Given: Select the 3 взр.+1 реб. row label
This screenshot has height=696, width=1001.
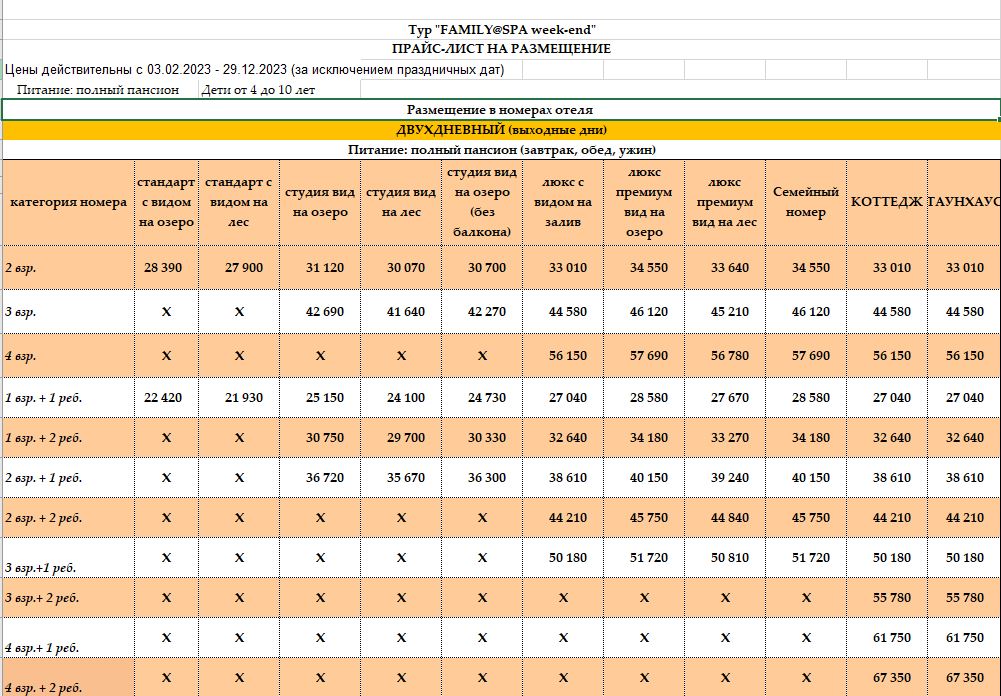Looking at the screenshot, I should (x=68, y=558).
